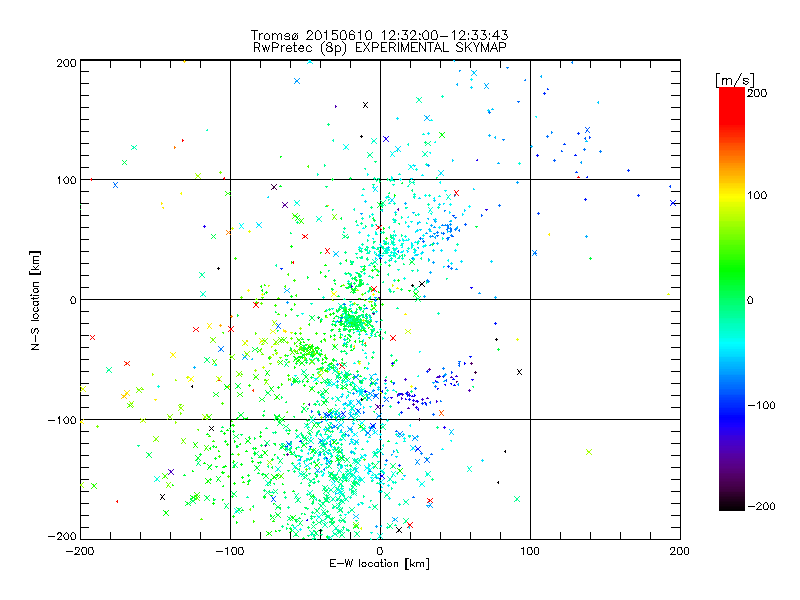
Task: Click the 'E-W location [km]' axis label
Action: tap(380, 564)
